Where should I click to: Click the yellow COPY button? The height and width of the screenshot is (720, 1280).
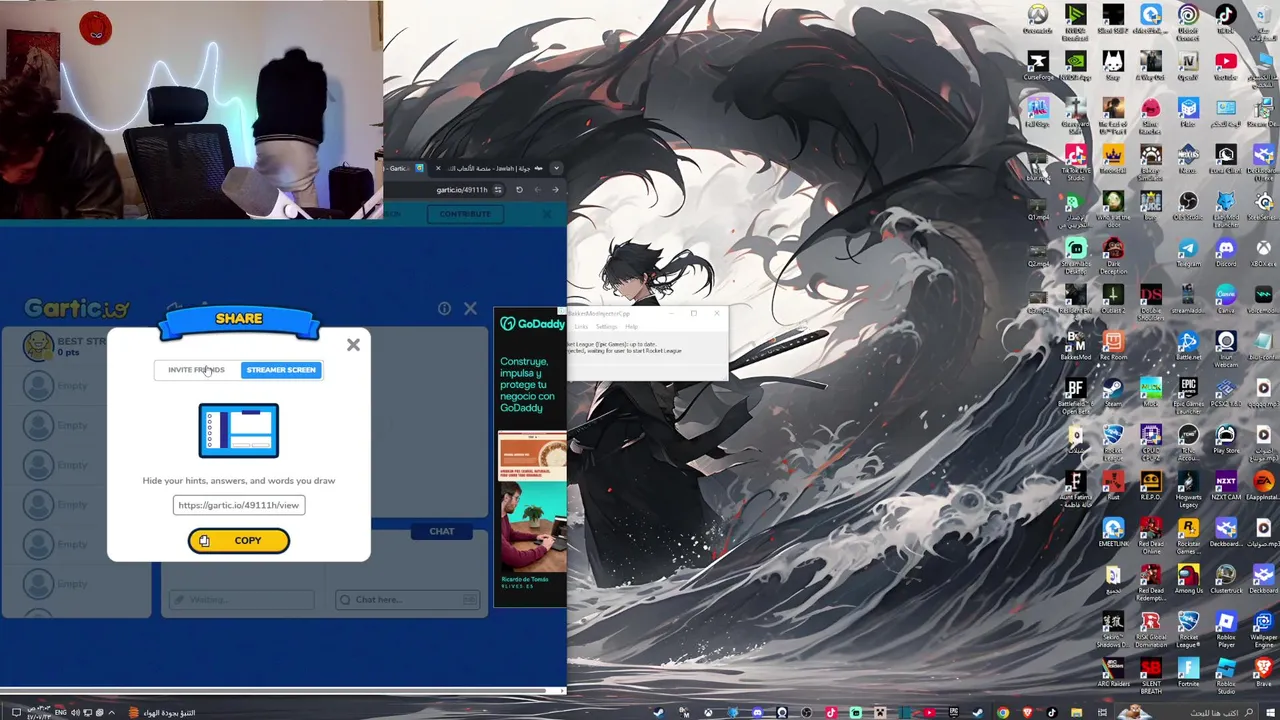click(239, 541)
